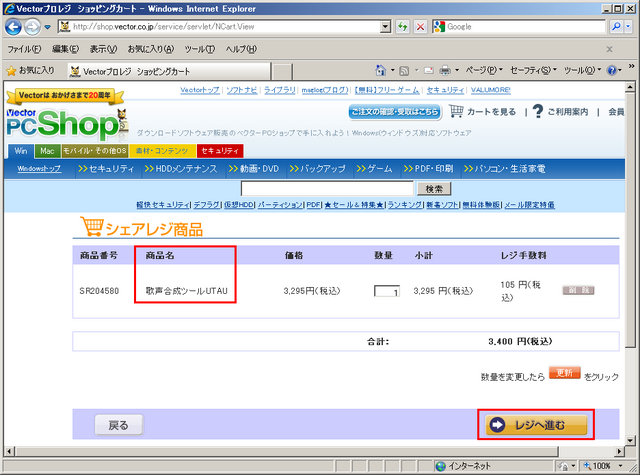
Task: Click the Home icon in command bar
Action: click(380, 71)
